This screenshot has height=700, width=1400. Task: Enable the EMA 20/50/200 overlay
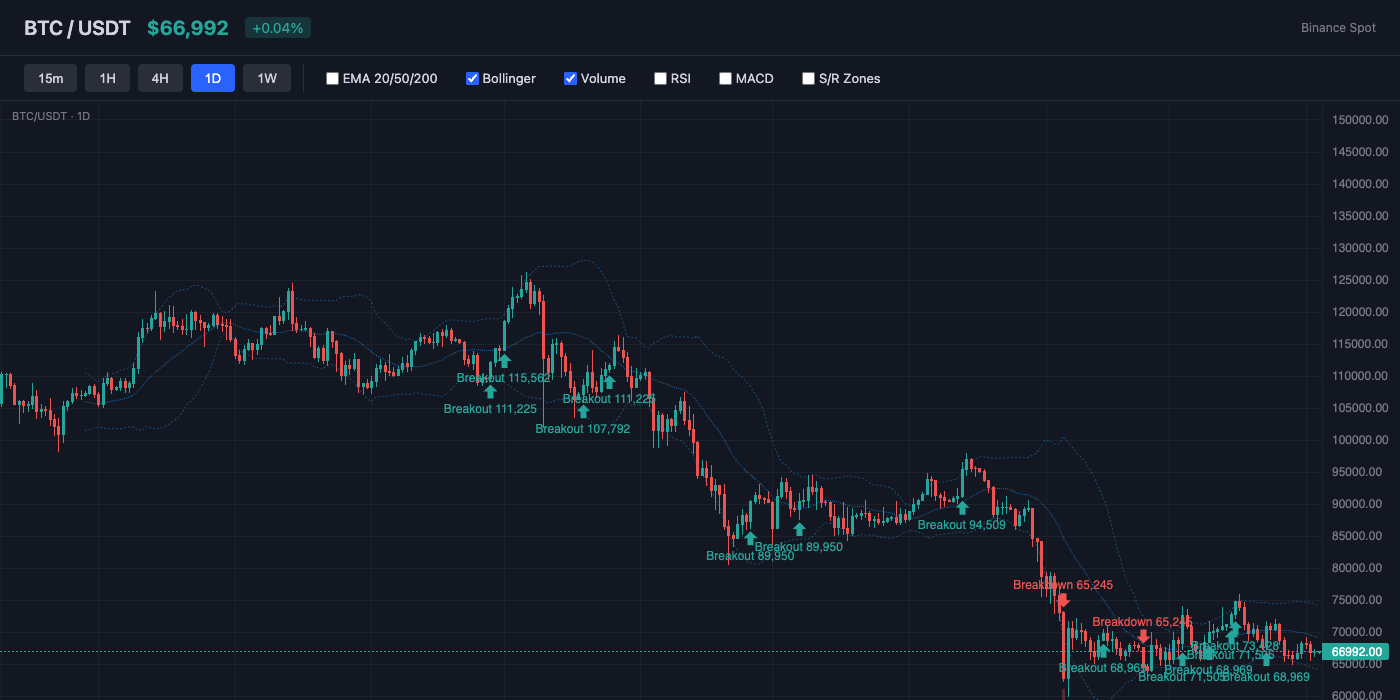point(332,78)
